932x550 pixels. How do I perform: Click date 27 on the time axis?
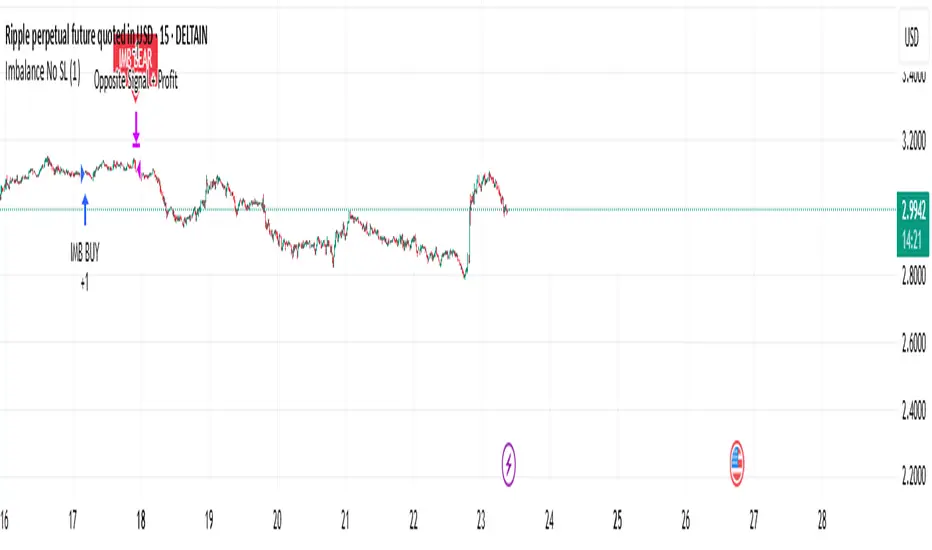click(754, 521)
